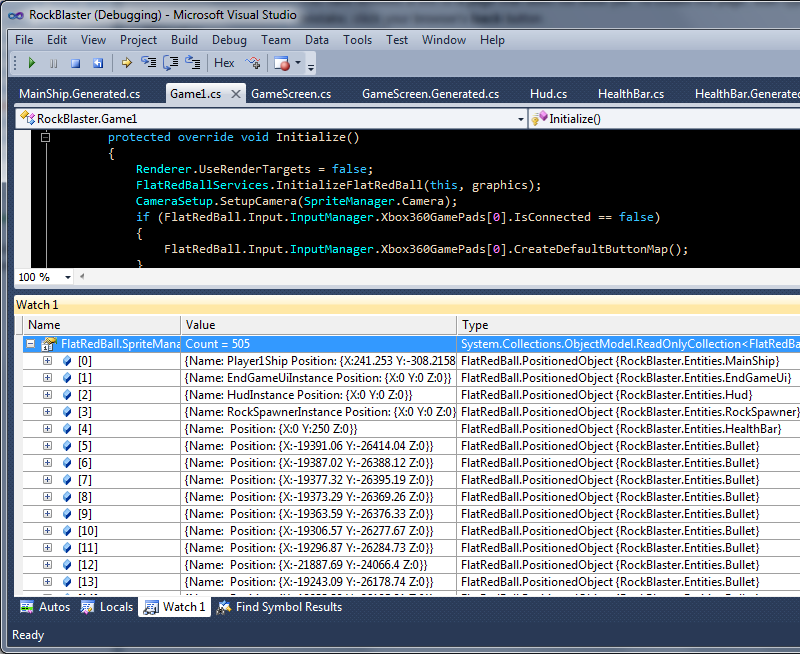The width and height of the screenshot is (800, 654).
Task: Expand watch item [3]
Action: coord(47,412)
